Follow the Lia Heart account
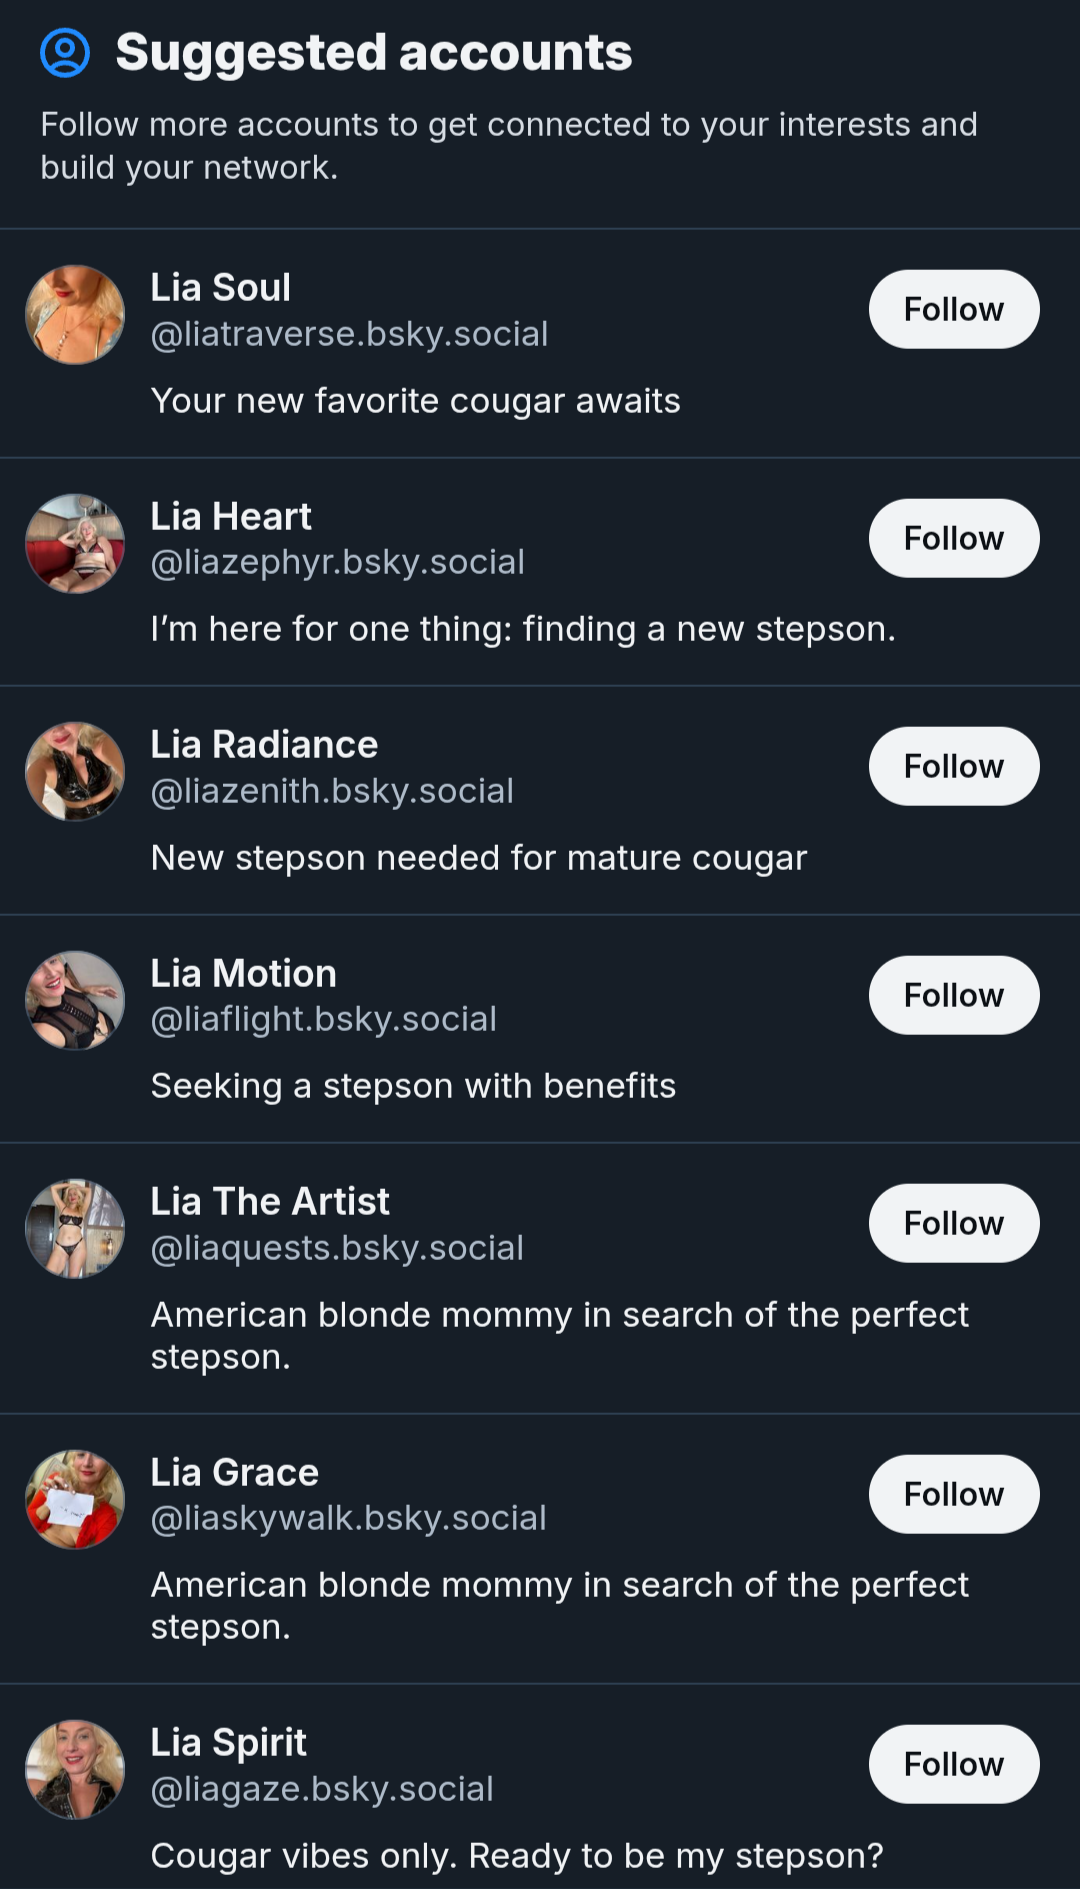 coord(954,538)
